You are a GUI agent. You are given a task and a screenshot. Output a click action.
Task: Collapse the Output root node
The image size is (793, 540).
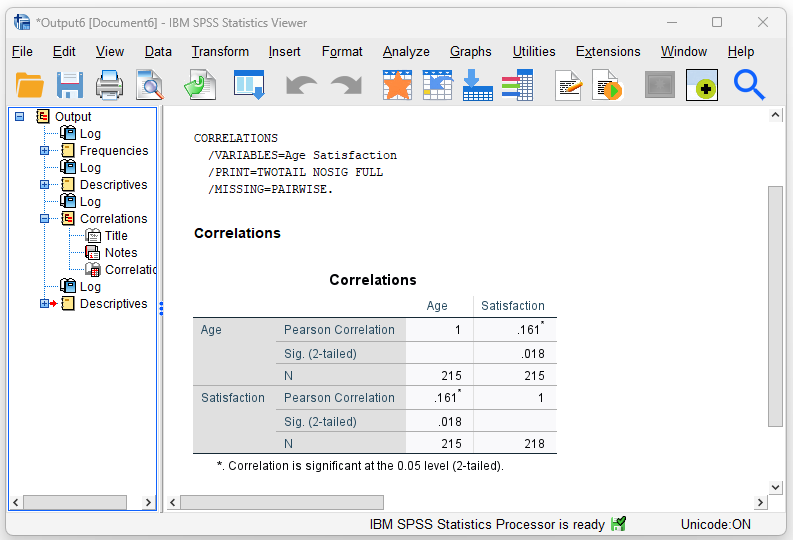(20, 116)
